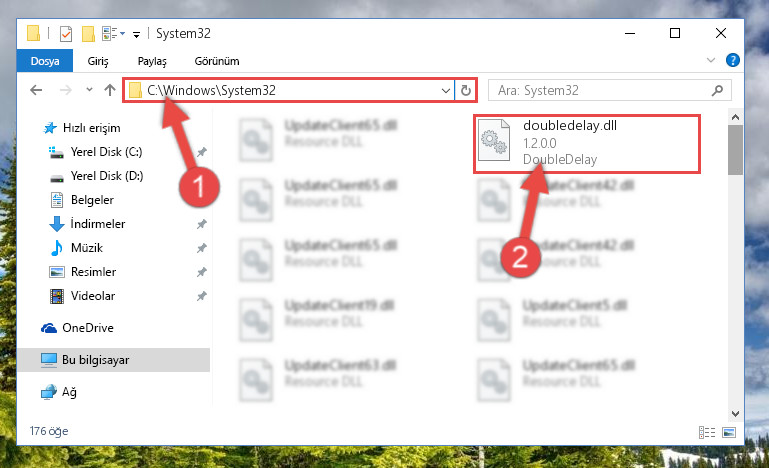769x468 pixels.
Task: Switch to details view layout icon
Action: point(707,432)
